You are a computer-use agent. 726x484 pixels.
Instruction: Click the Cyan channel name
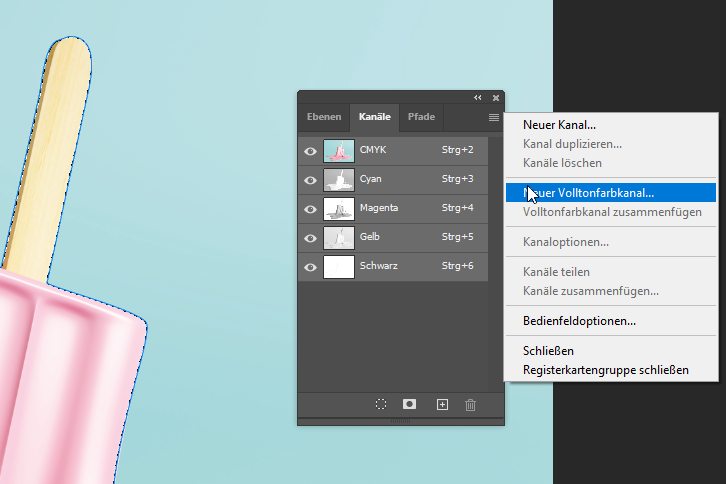click(x=370, y=179)
